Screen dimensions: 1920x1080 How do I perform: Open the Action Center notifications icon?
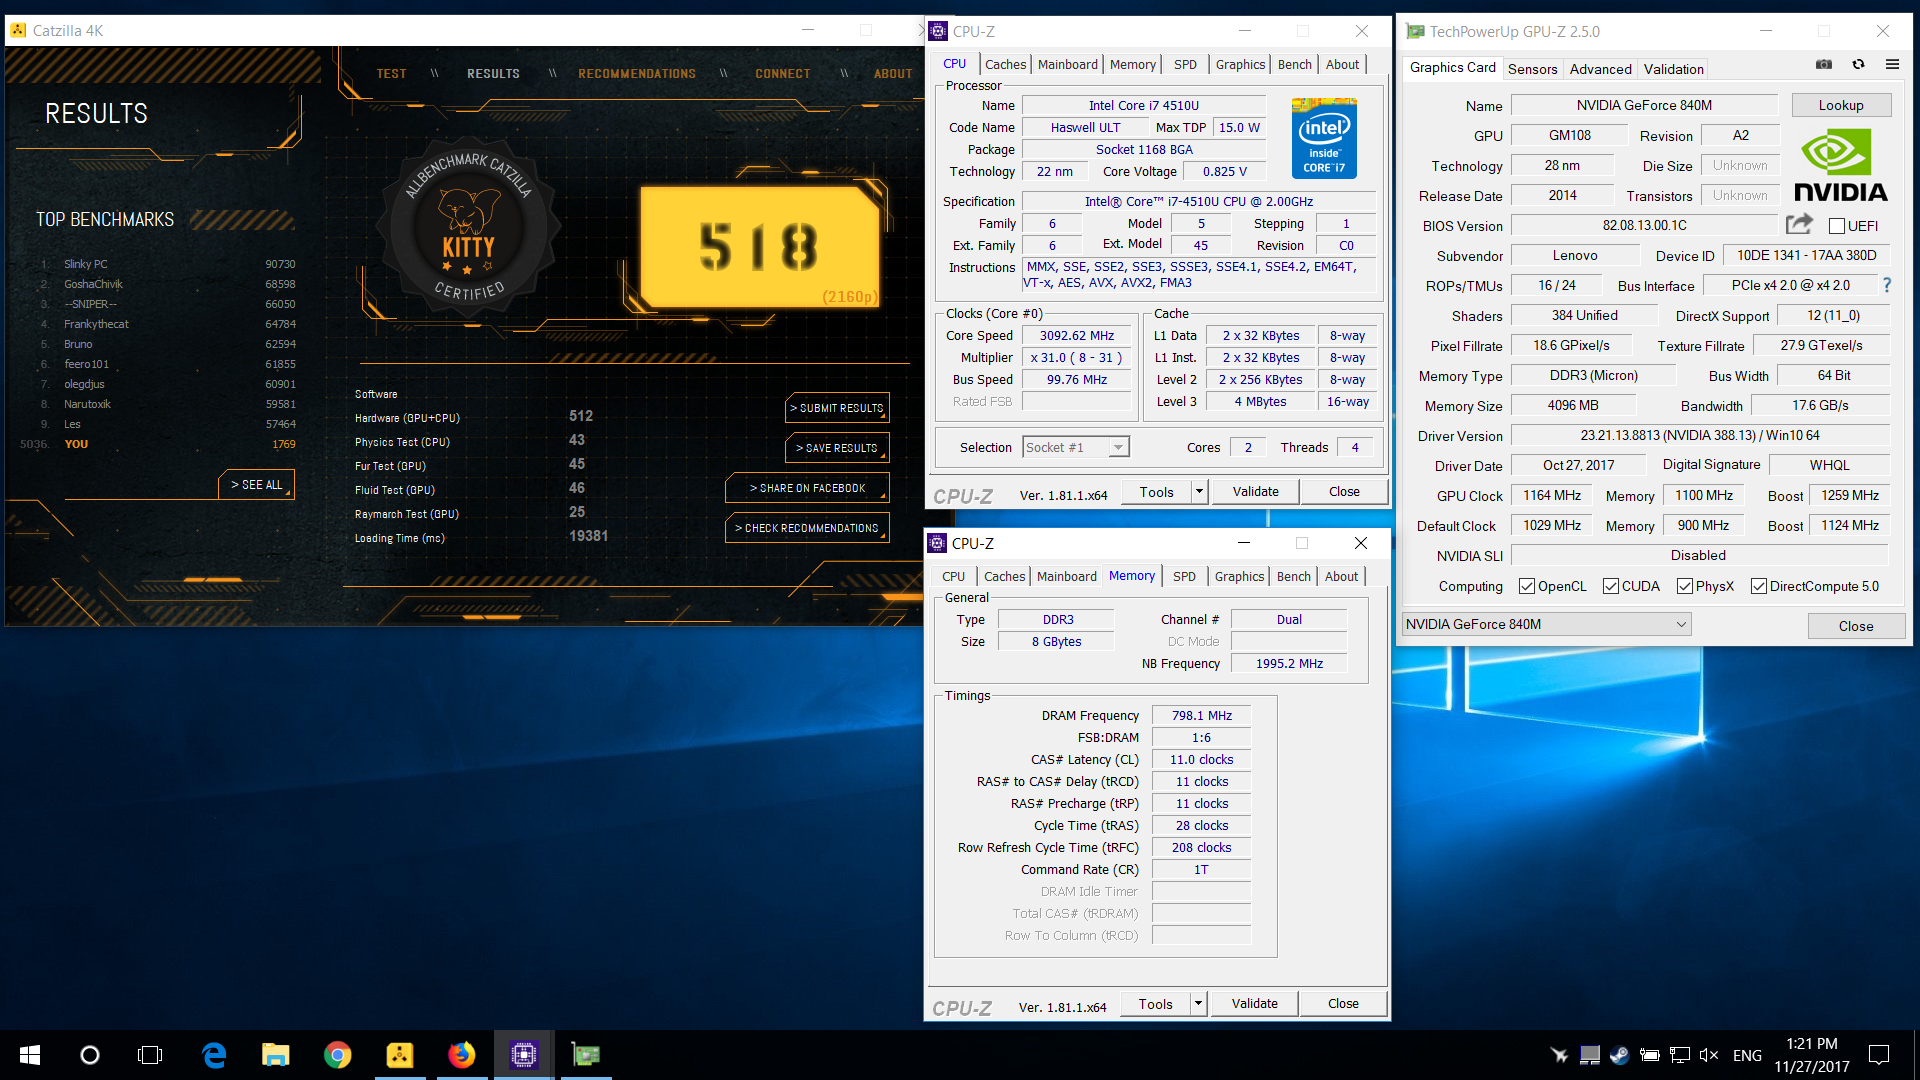coord(1879,1055)
